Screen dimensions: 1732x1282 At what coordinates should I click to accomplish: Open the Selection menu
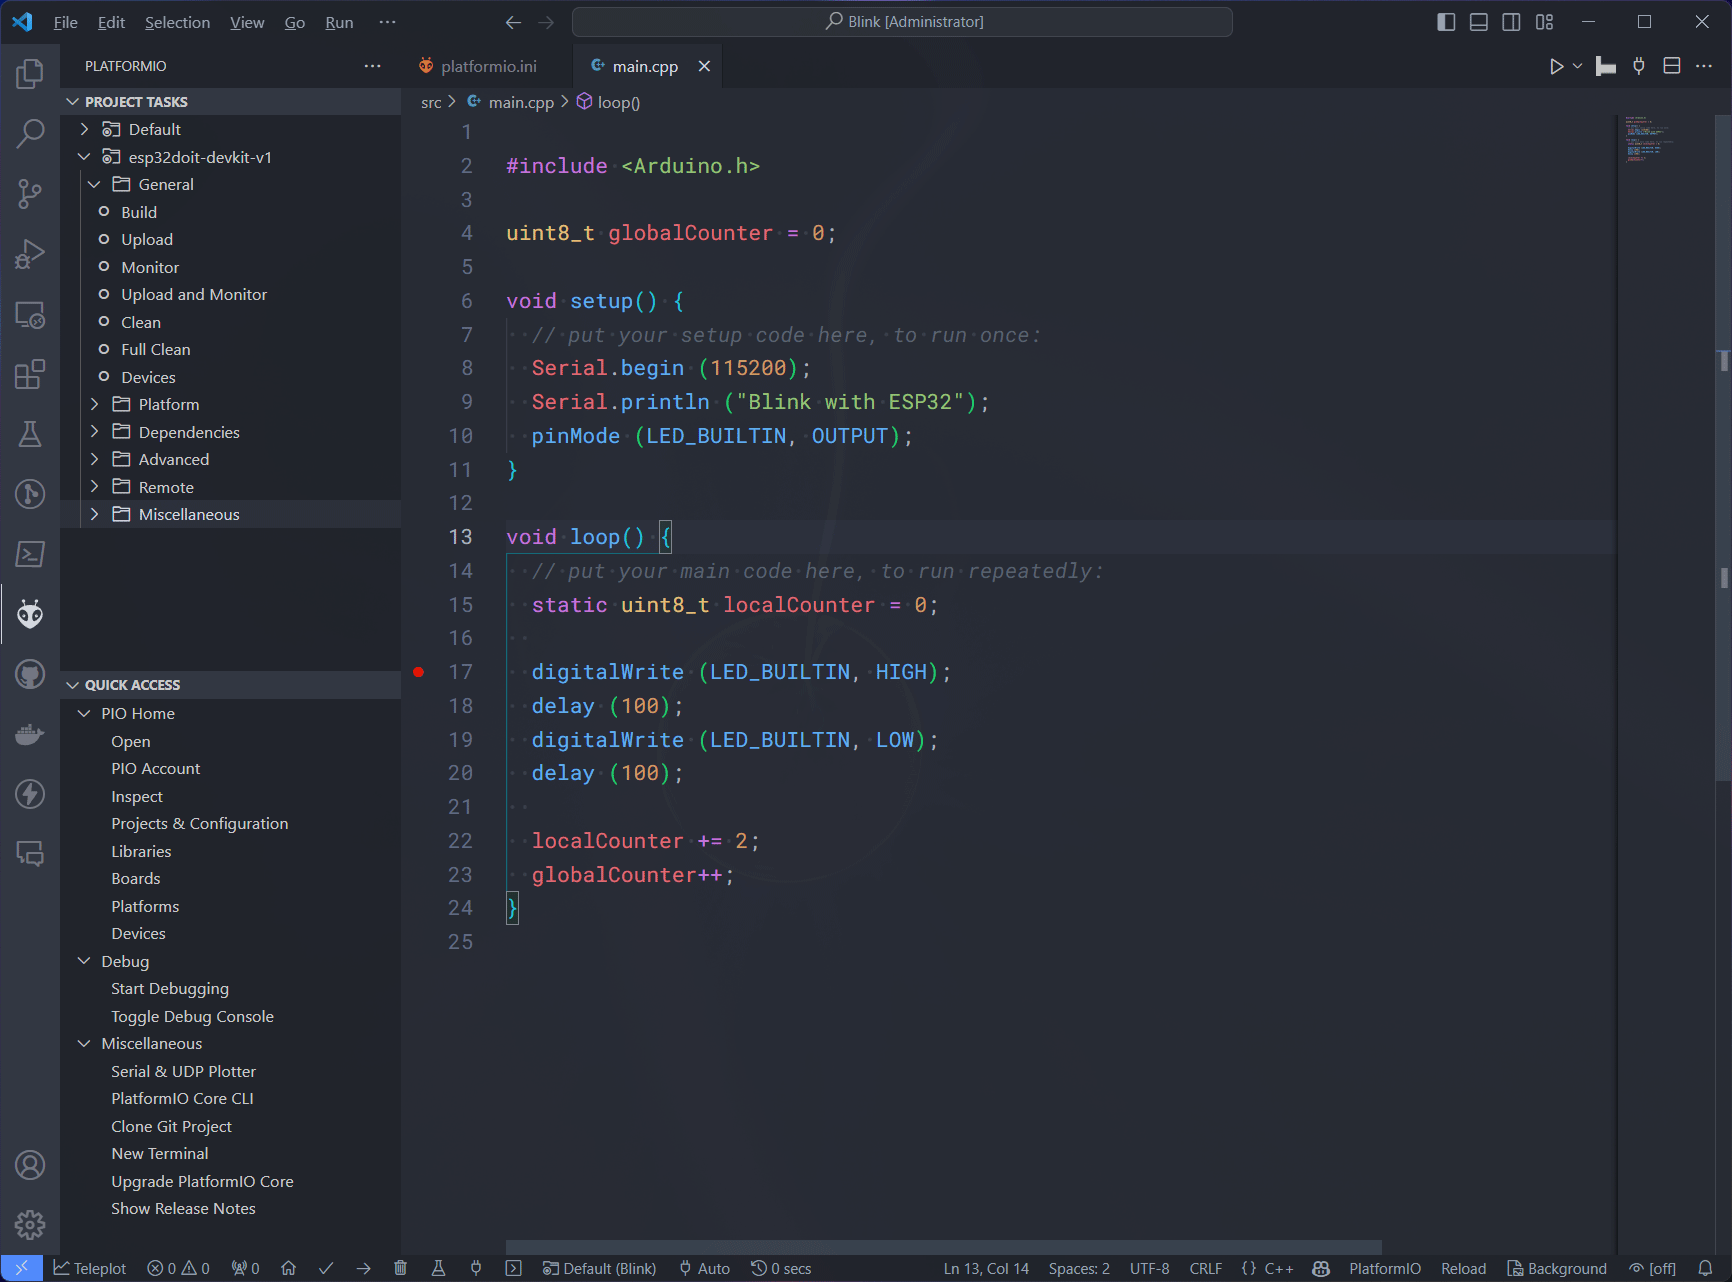pos(177,22)
